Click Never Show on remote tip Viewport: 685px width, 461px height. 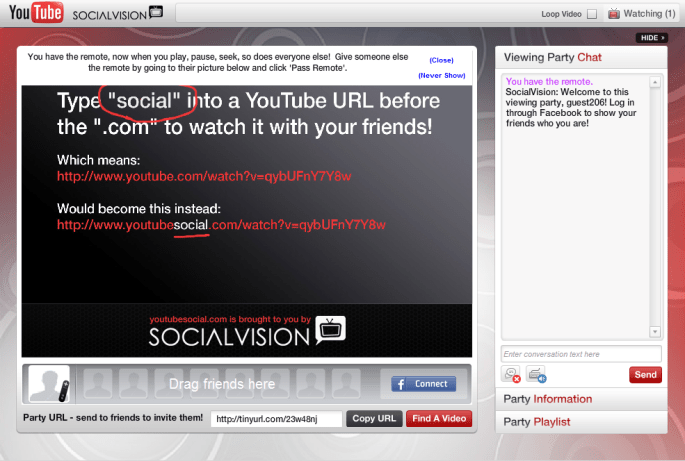(442, 76)
